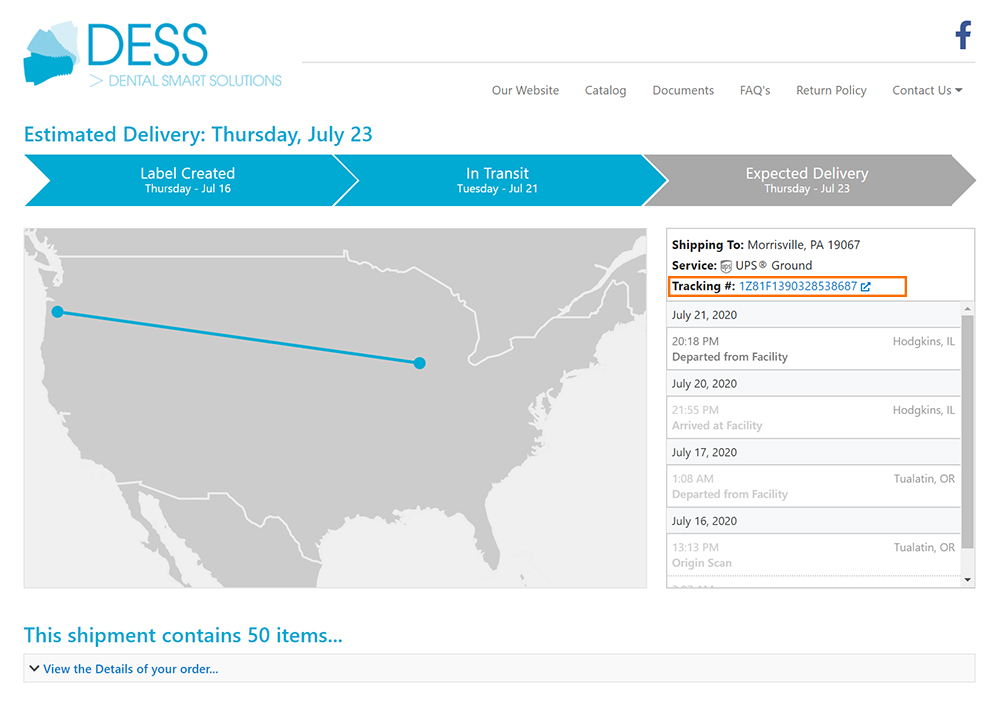Click the external link icon beside tracking number
Screen dimensions: 1000x727
866,287
